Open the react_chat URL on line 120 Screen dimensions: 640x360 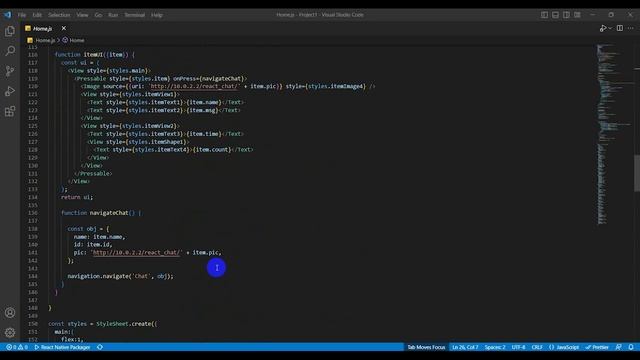194,87
